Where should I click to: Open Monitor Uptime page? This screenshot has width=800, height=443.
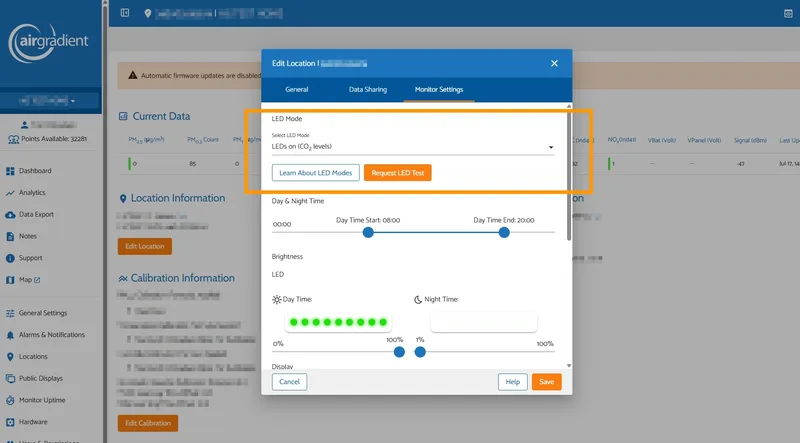click(x=42, y=400)
